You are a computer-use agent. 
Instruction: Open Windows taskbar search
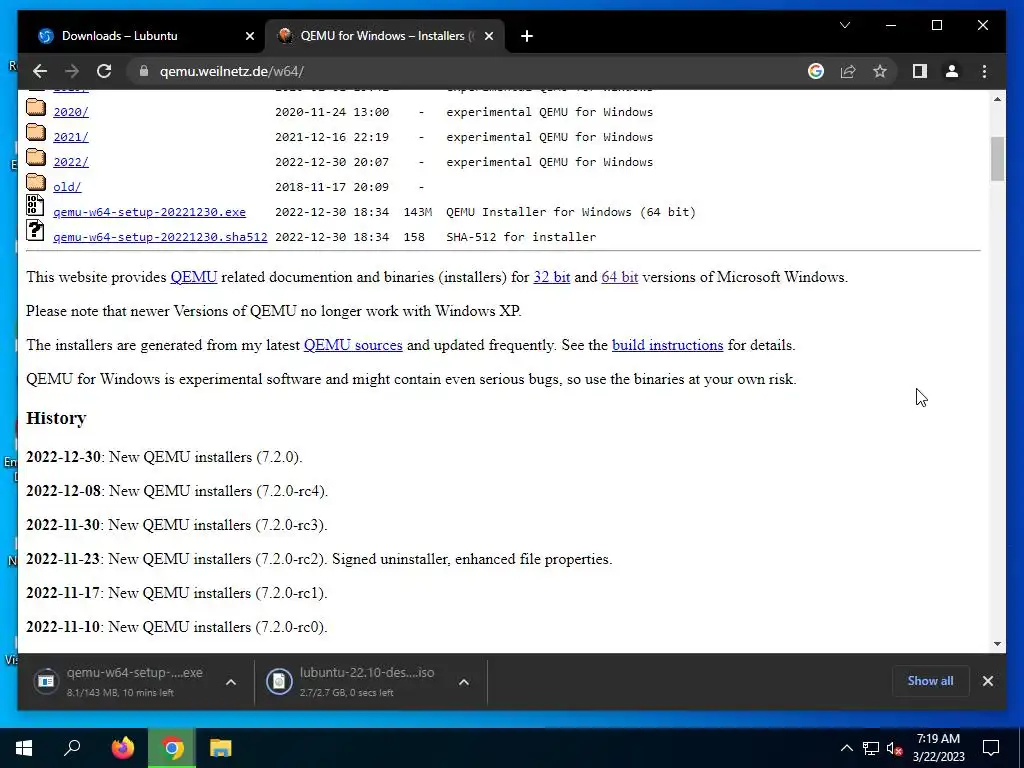pyautogui.click(x=72, y=748)
